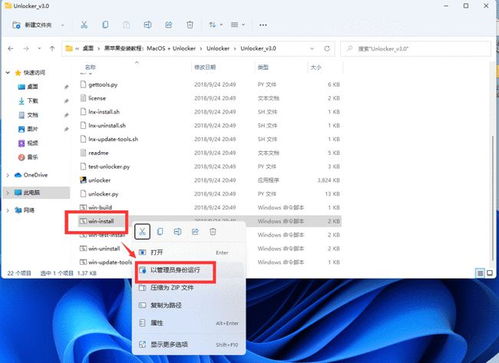Click the Delete icon in the context menu
The image size is (499, 363).
[213, 231]
